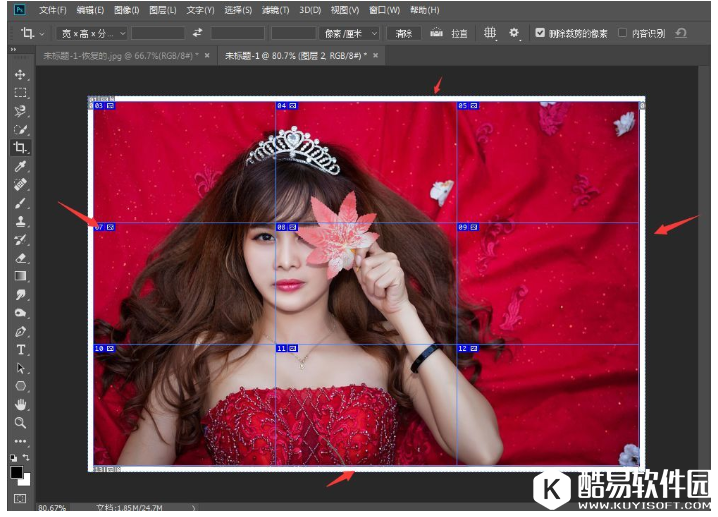
Task: Select the Eyedropper tool
Action: coord(20,166)
